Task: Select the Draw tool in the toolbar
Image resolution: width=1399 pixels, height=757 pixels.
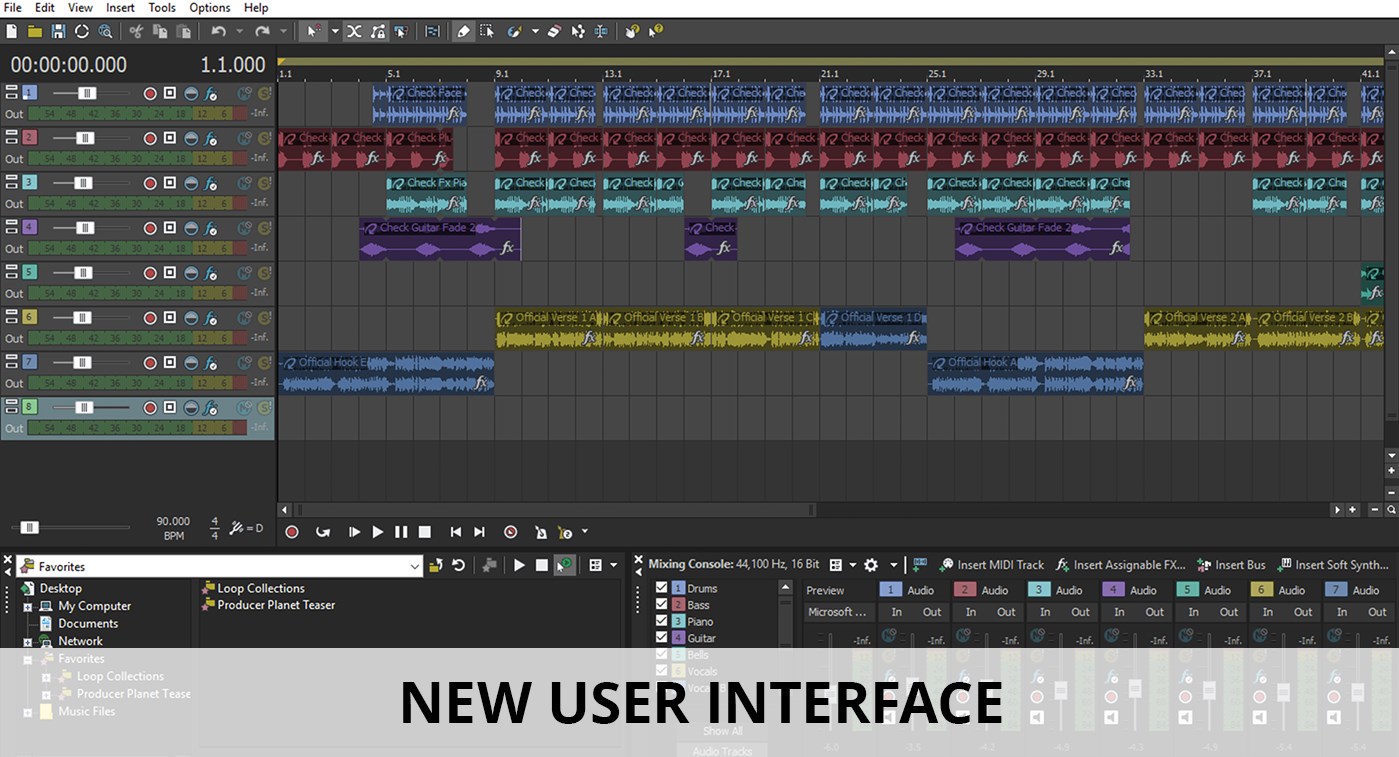Action: point(464,31)
